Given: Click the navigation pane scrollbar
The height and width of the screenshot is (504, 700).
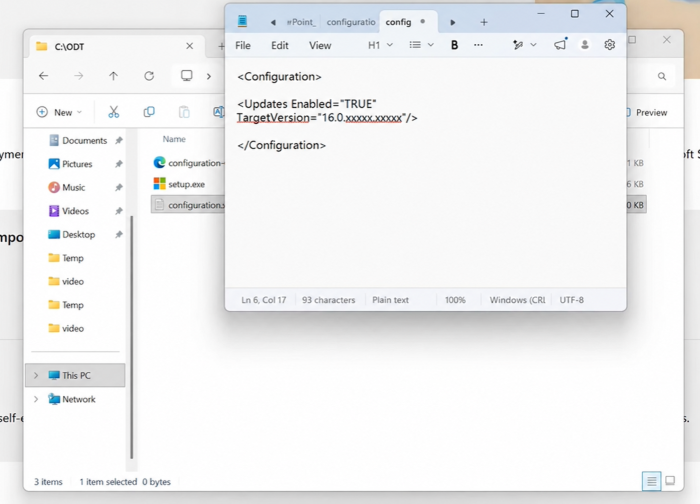Looking at the screenshot, I should pos(132,337).
